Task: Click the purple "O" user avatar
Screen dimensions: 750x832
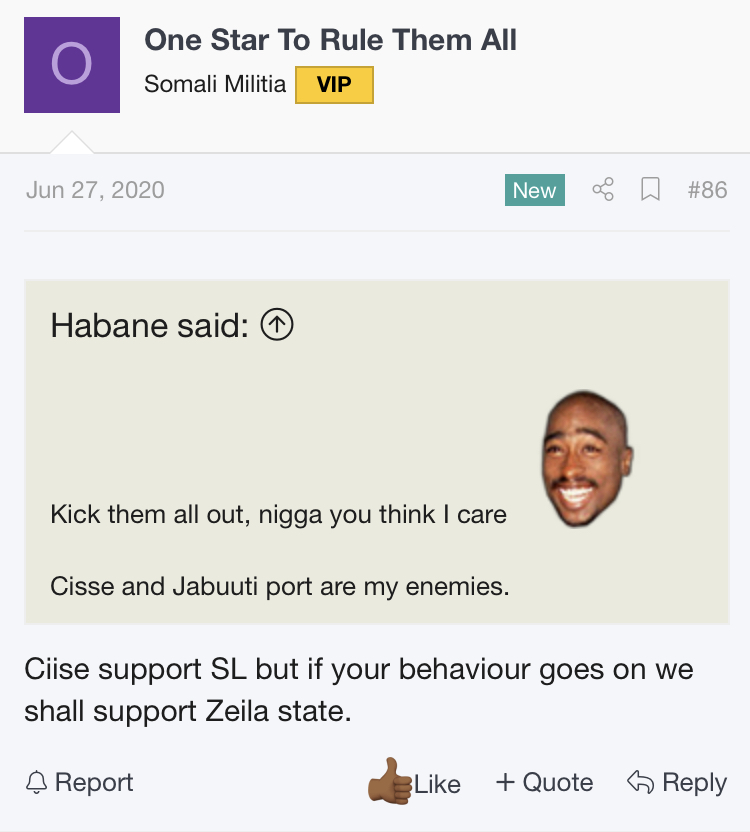Action: click(72, 65)
